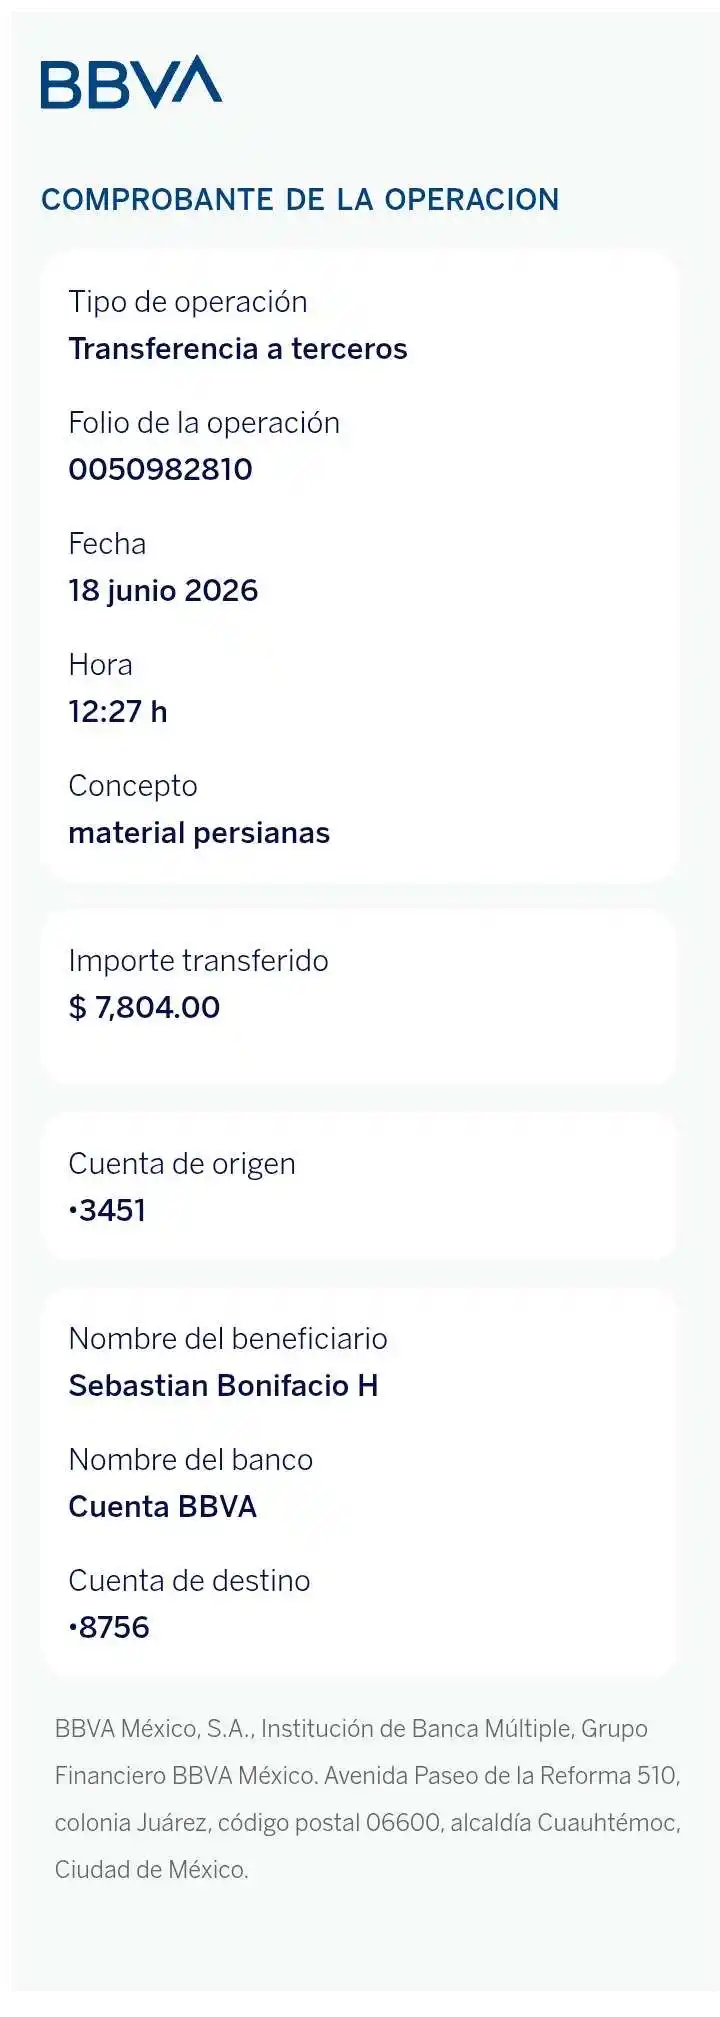Click the Concepto label

click(133, 786)
